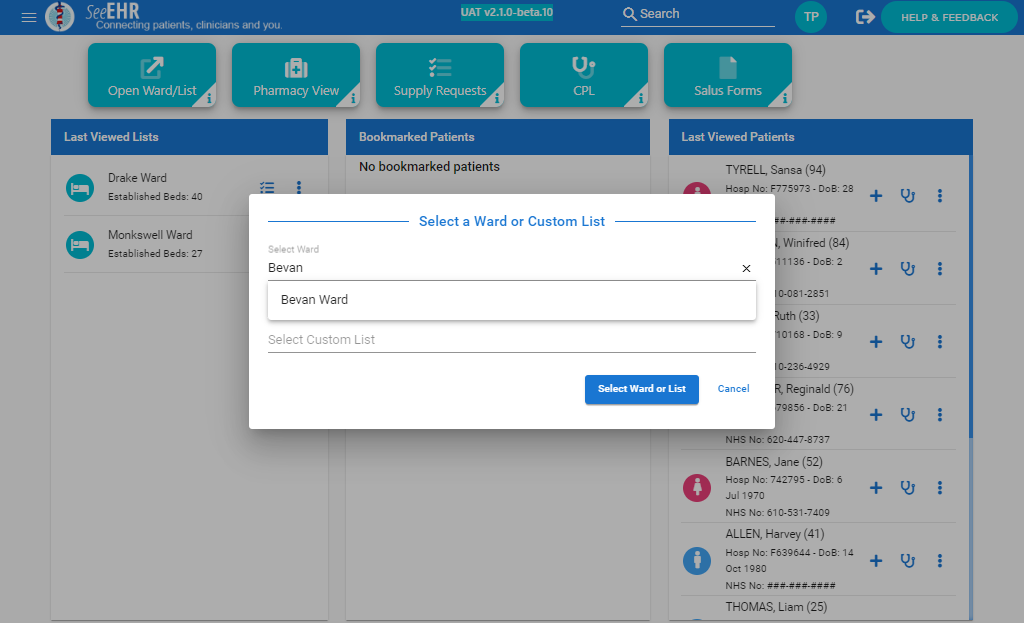Click the search magnifier icon
The image size is (1024, 623).
click(630, 14)
